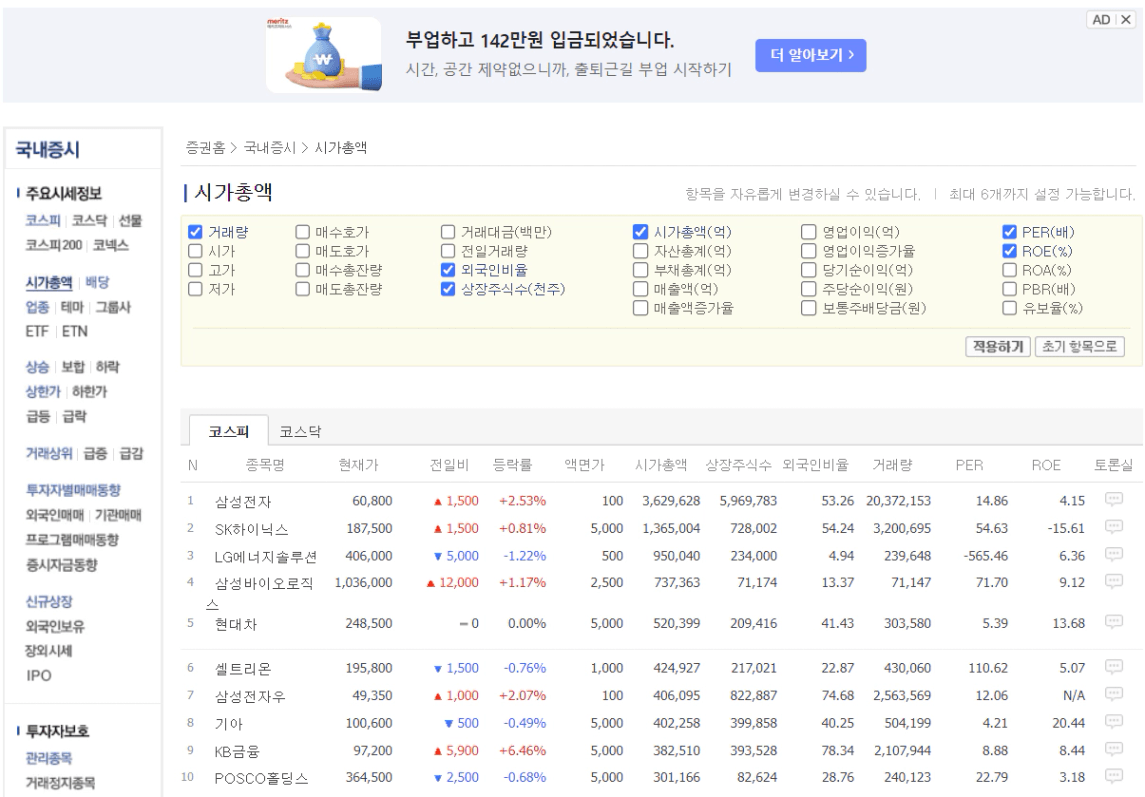Reset with 초기 항목으로 button
The width and height of the screenshot is (1145, 797).
1080,347
